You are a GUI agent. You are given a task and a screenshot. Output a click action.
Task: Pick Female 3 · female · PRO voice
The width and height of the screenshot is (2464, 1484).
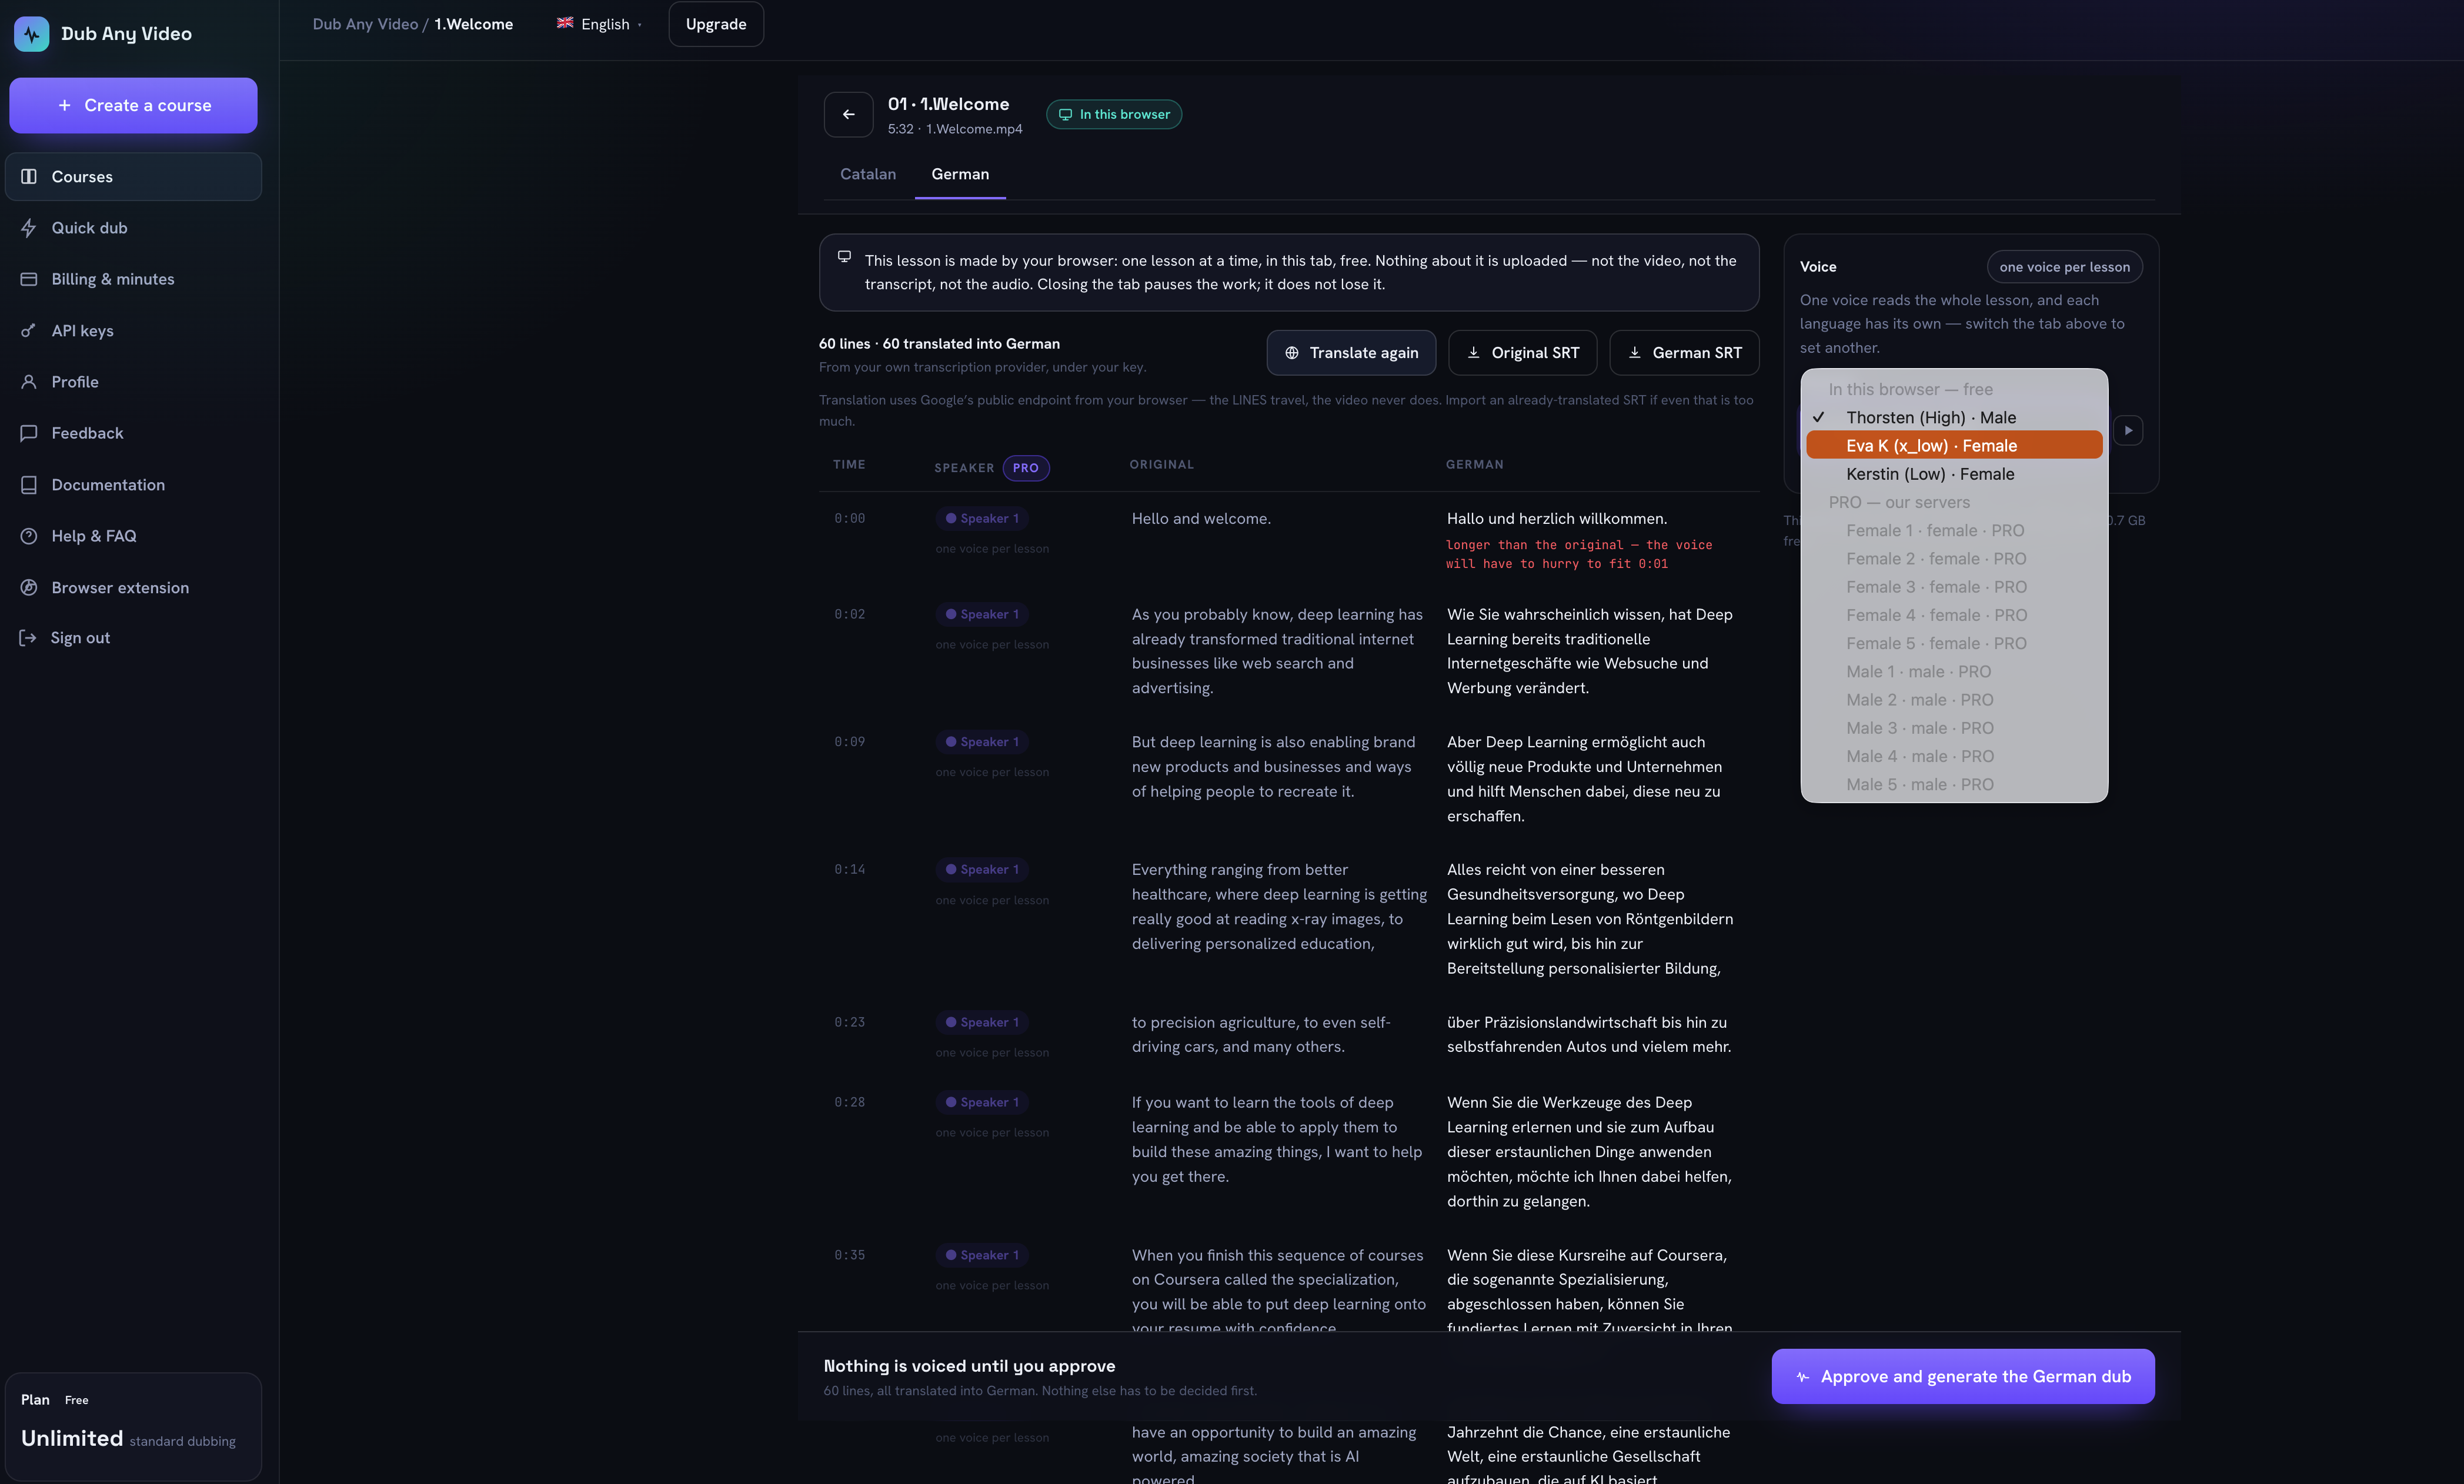(x=1954, y=587)
